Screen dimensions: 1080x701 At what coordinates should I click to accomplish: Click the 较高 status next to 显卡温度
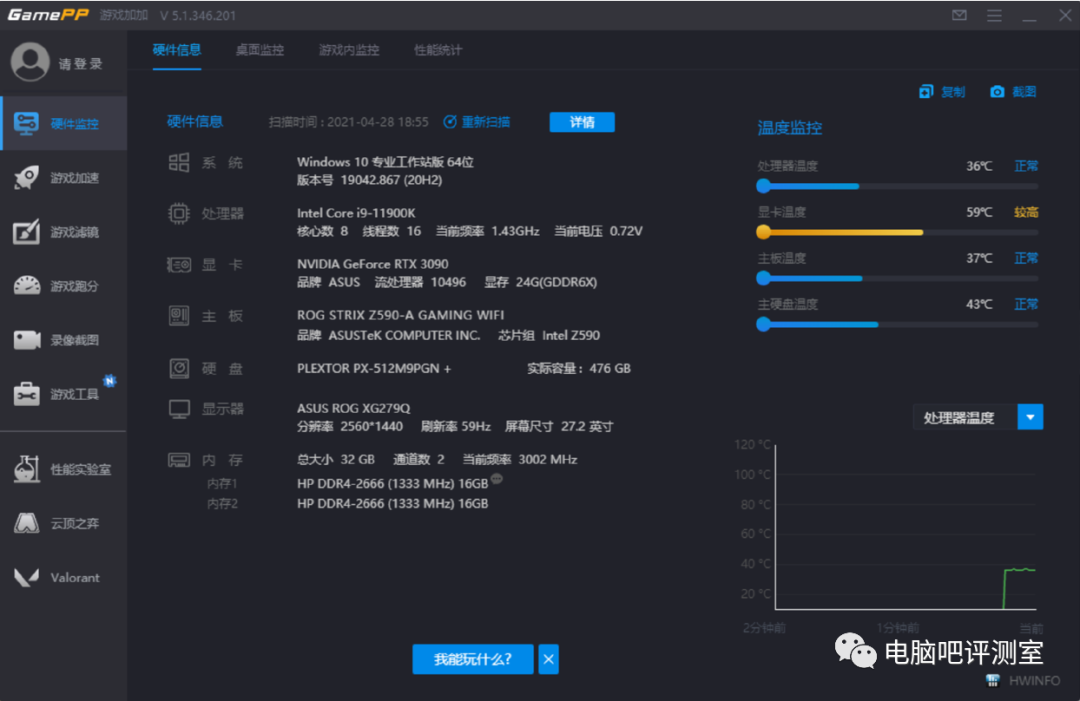pyautogui.click(x=1026, y=212)
